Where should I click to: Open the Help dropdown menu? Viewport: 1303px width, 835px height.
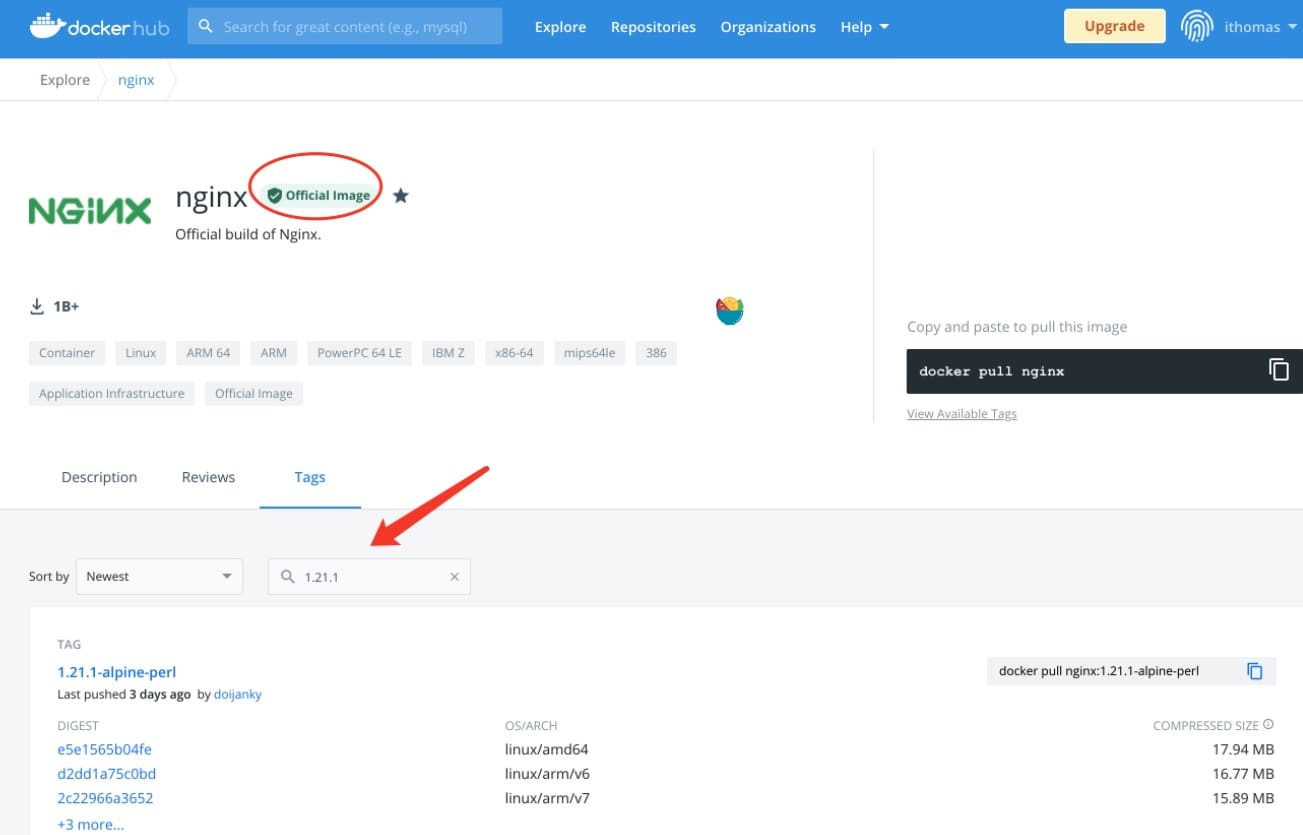[862, 27]
